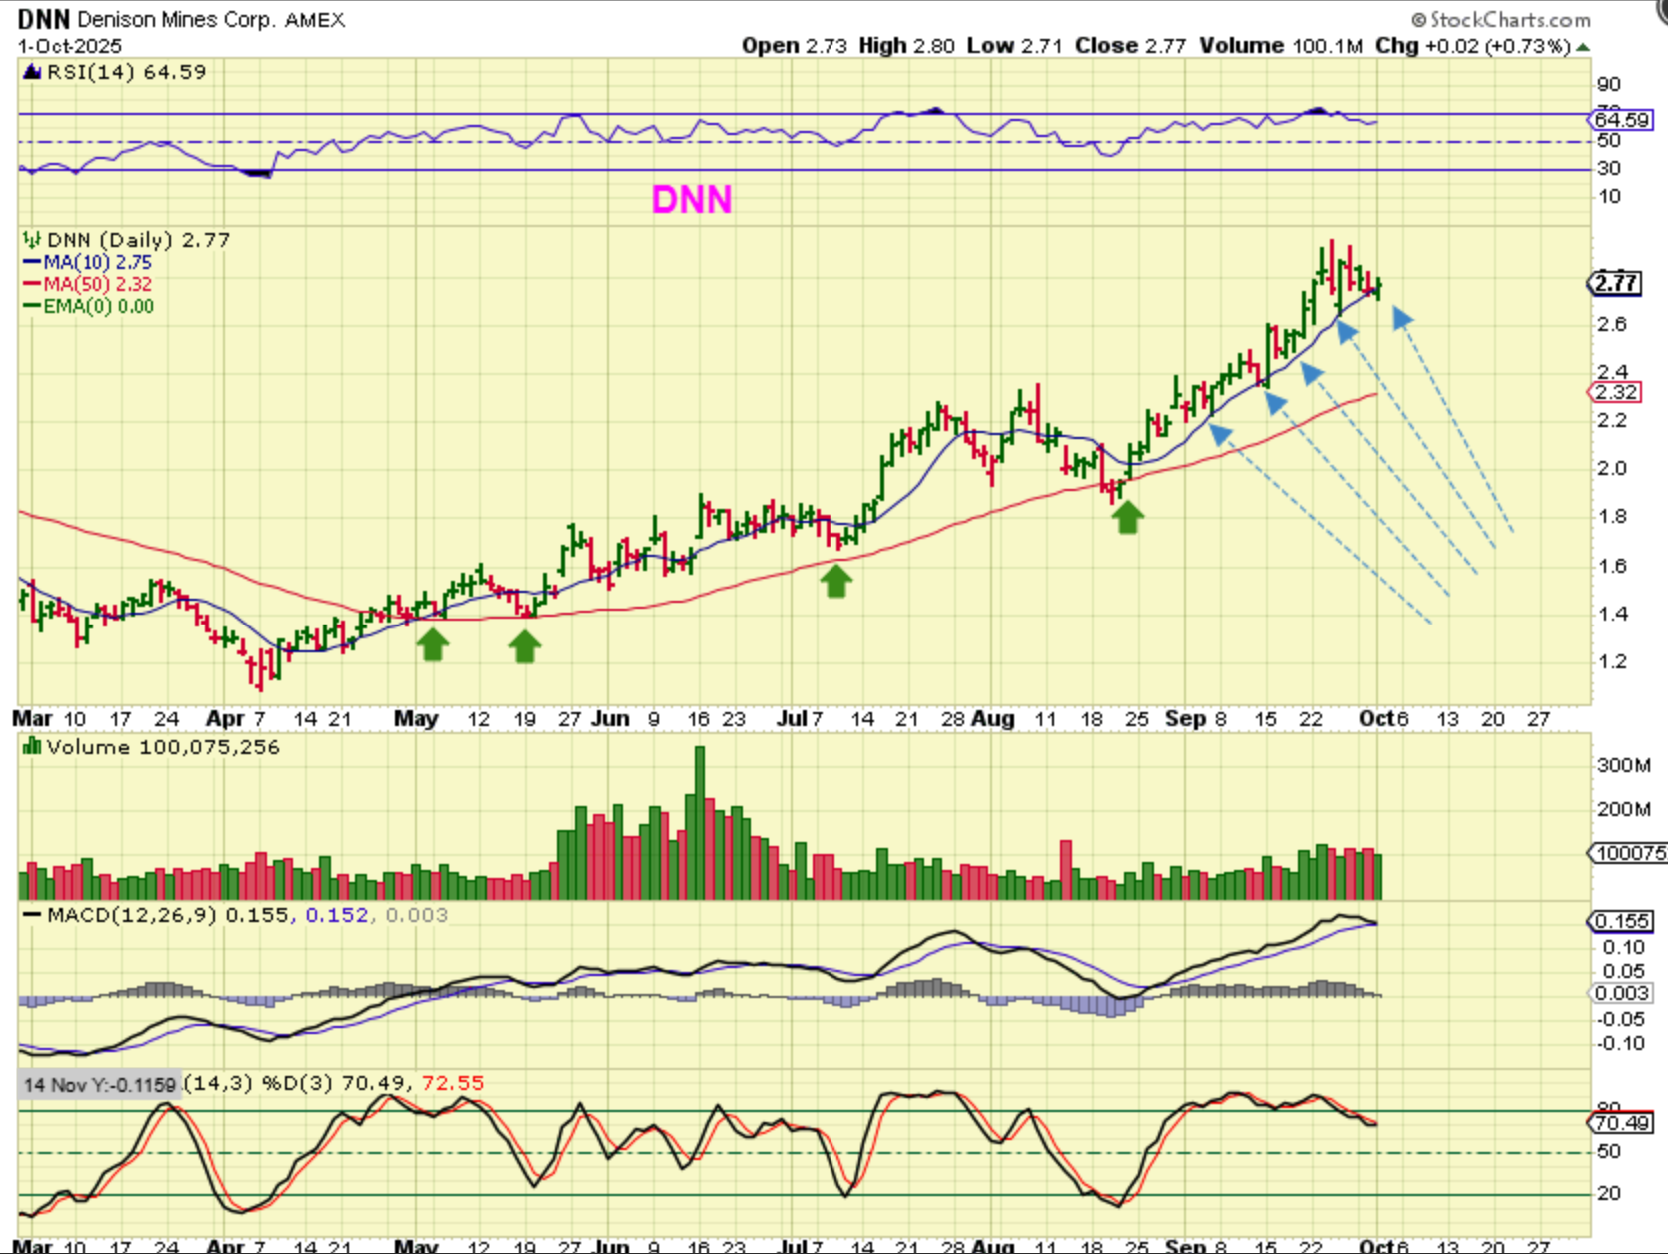Click Apr on the price panel date axis
The image size is (1668, 1254).
[225, 718]
